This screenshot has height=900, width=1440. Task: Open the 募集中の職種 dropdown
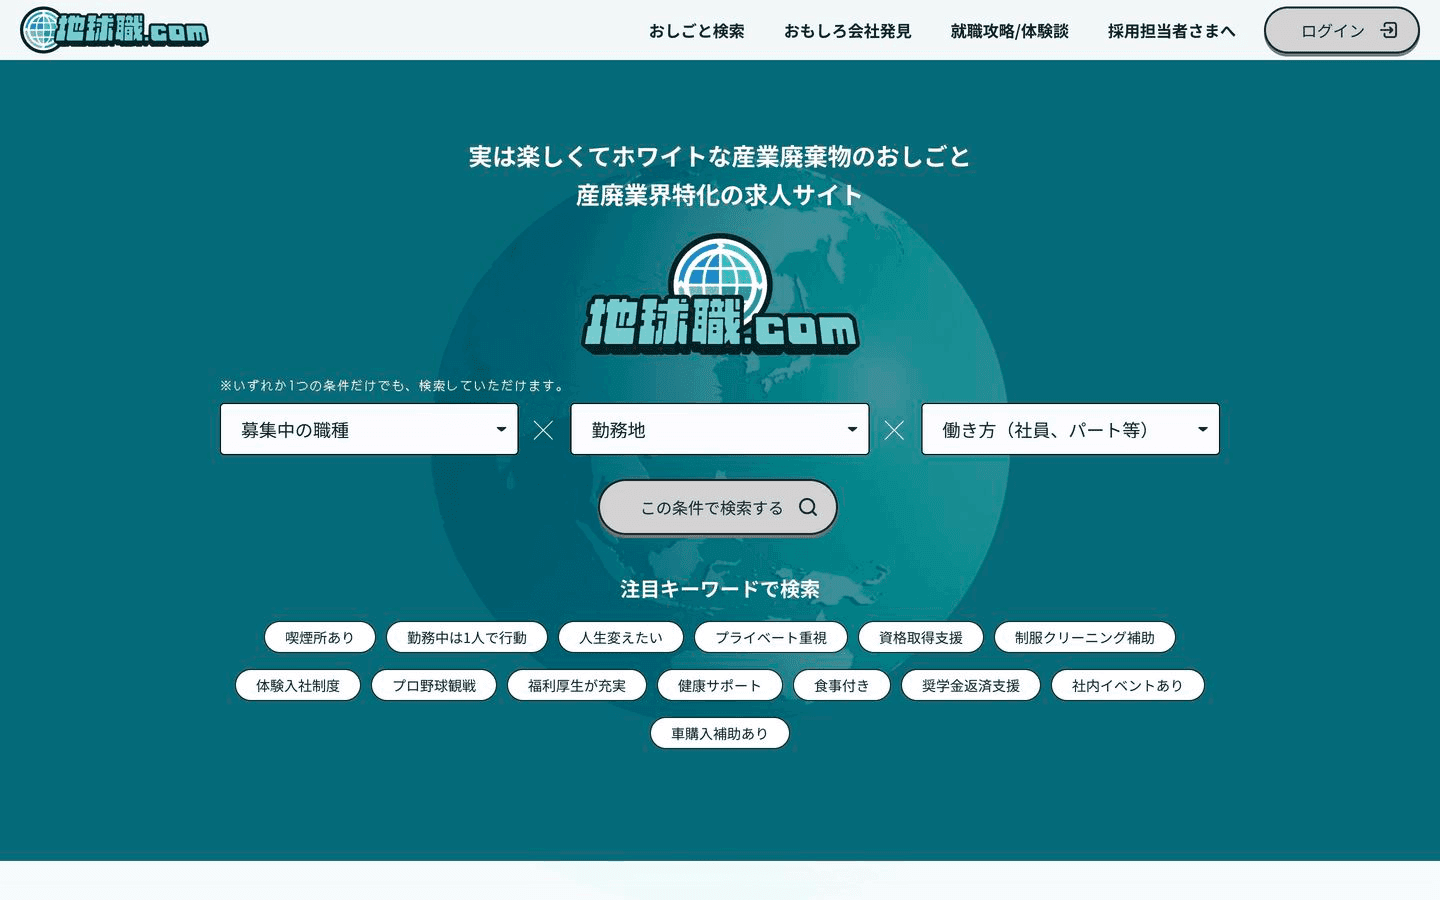pos(369,429)
